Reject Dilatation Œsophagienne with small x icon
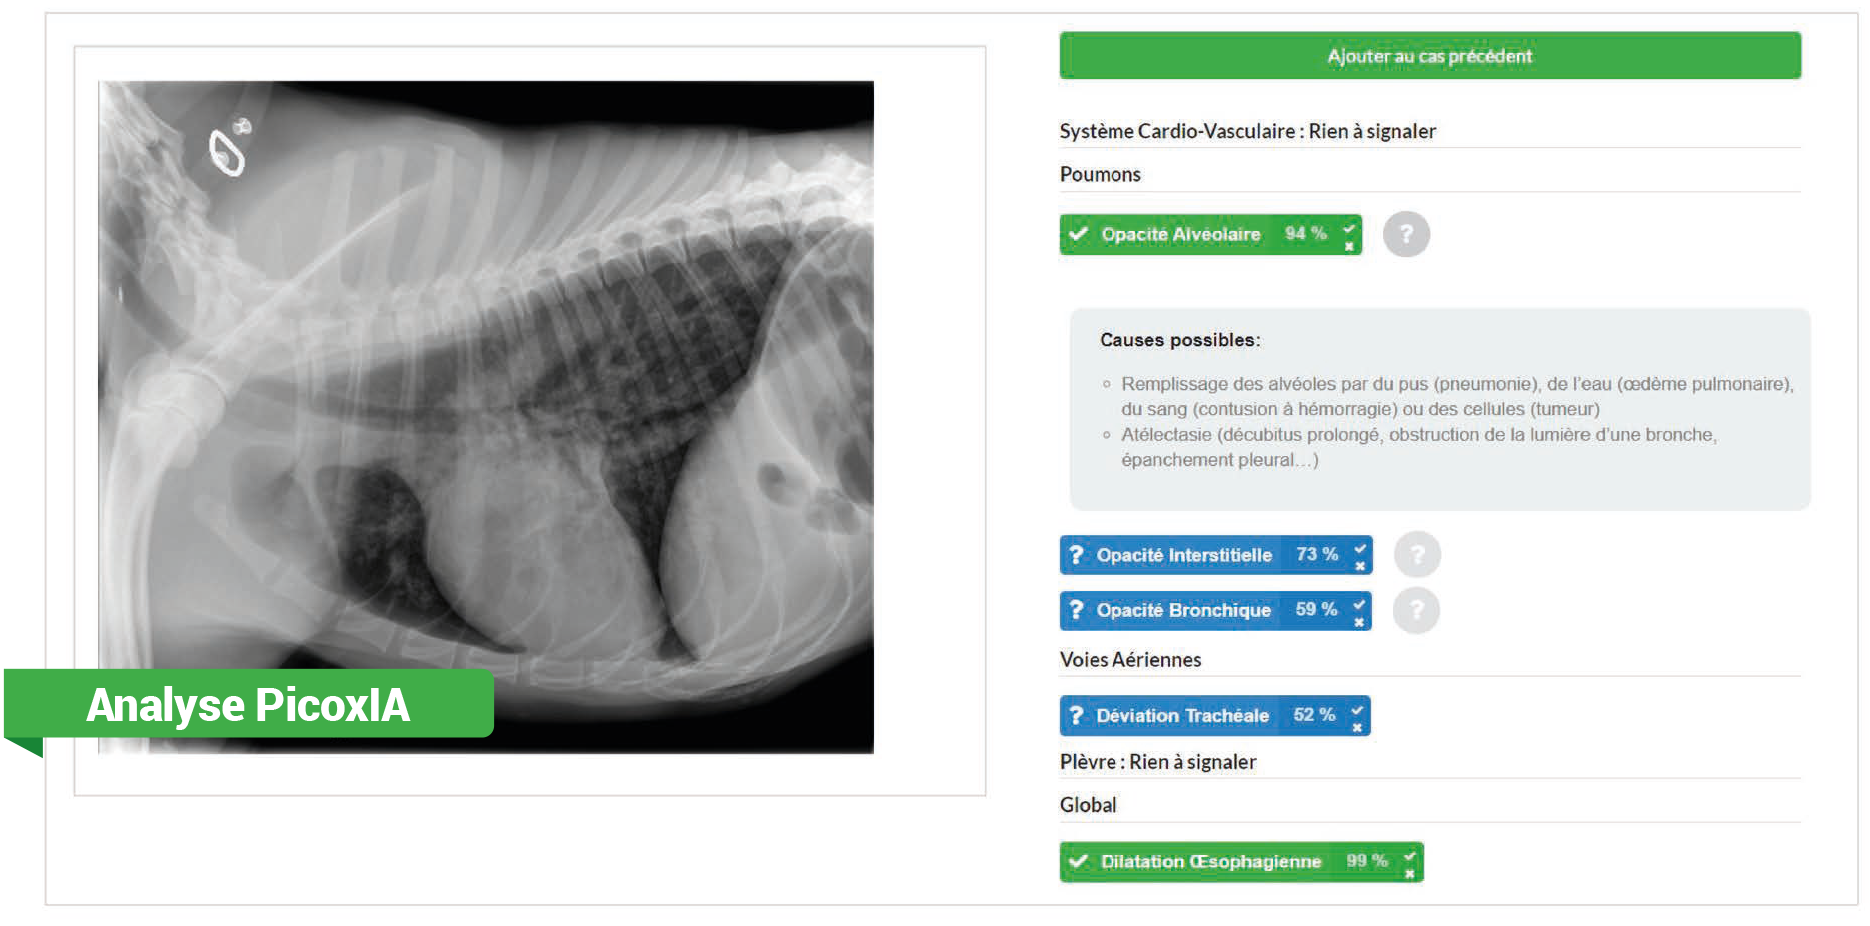The height and width of the screenshot is (926, 1870). [1410, 873]
